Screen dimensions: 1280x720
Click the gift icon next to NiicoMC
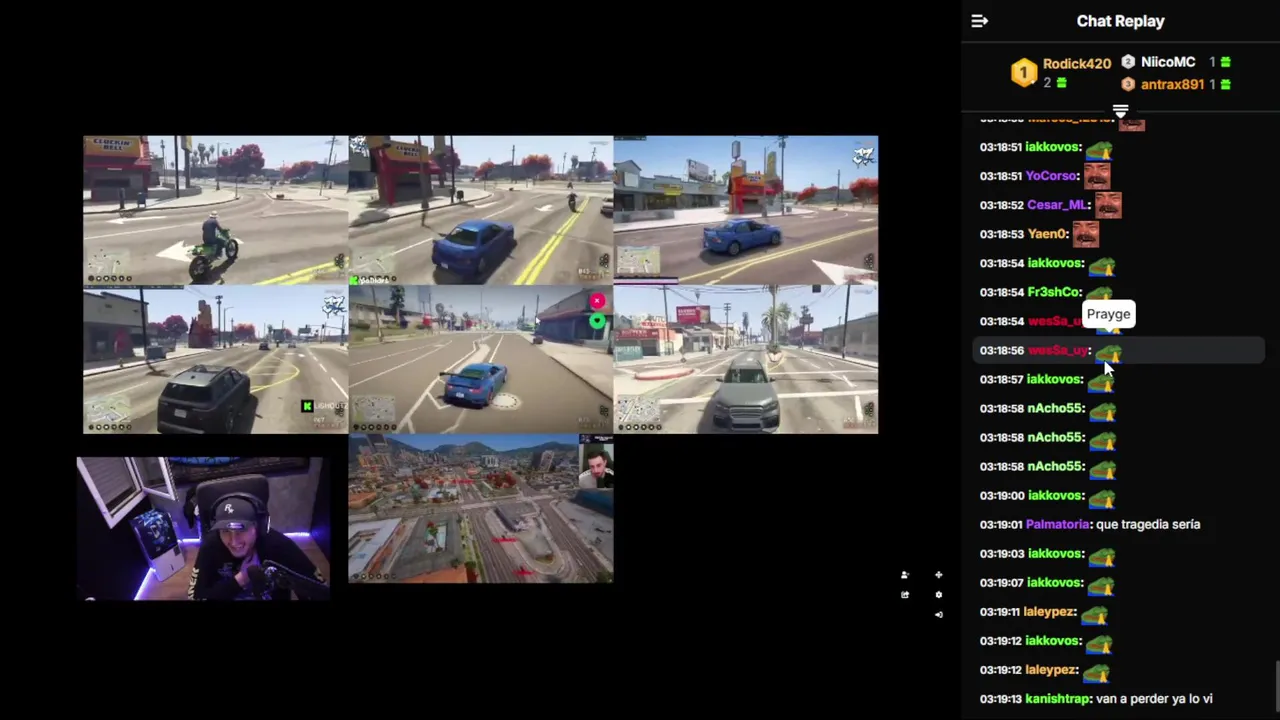coord(1225,62)
